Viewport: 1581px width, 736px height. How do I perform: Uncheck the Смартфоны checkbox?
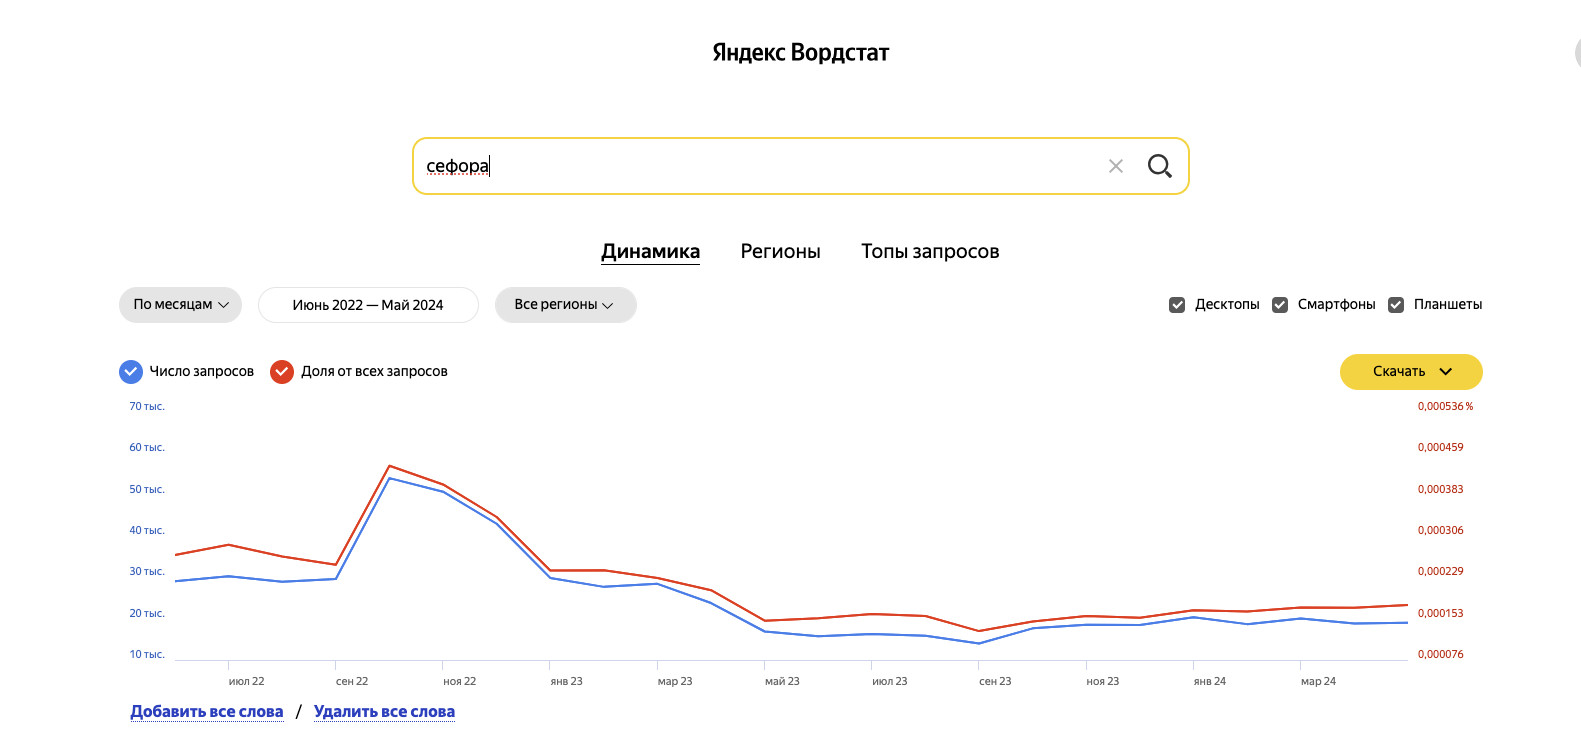1280,305
